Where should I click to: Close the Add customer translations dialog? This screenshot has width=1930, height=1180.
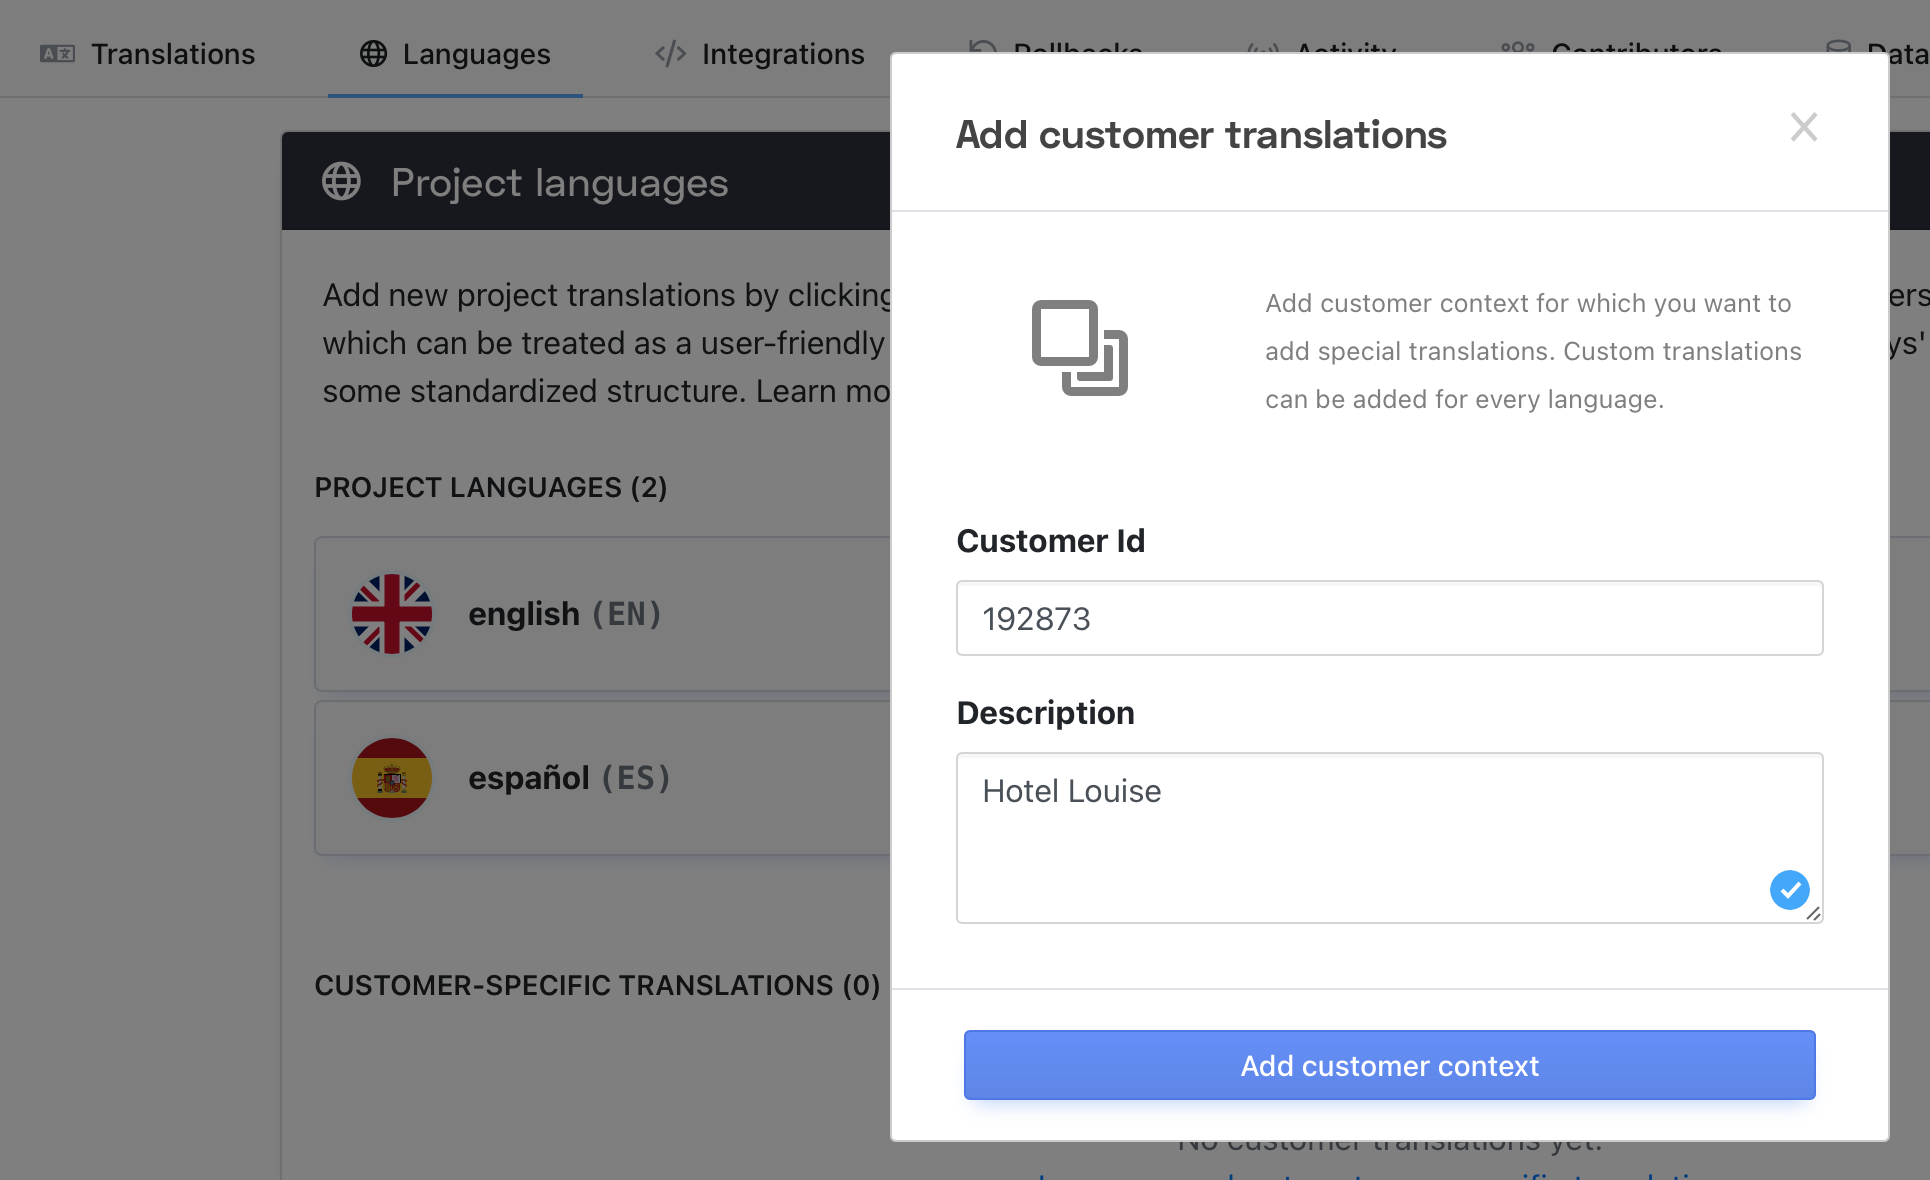click(1803, 127)
